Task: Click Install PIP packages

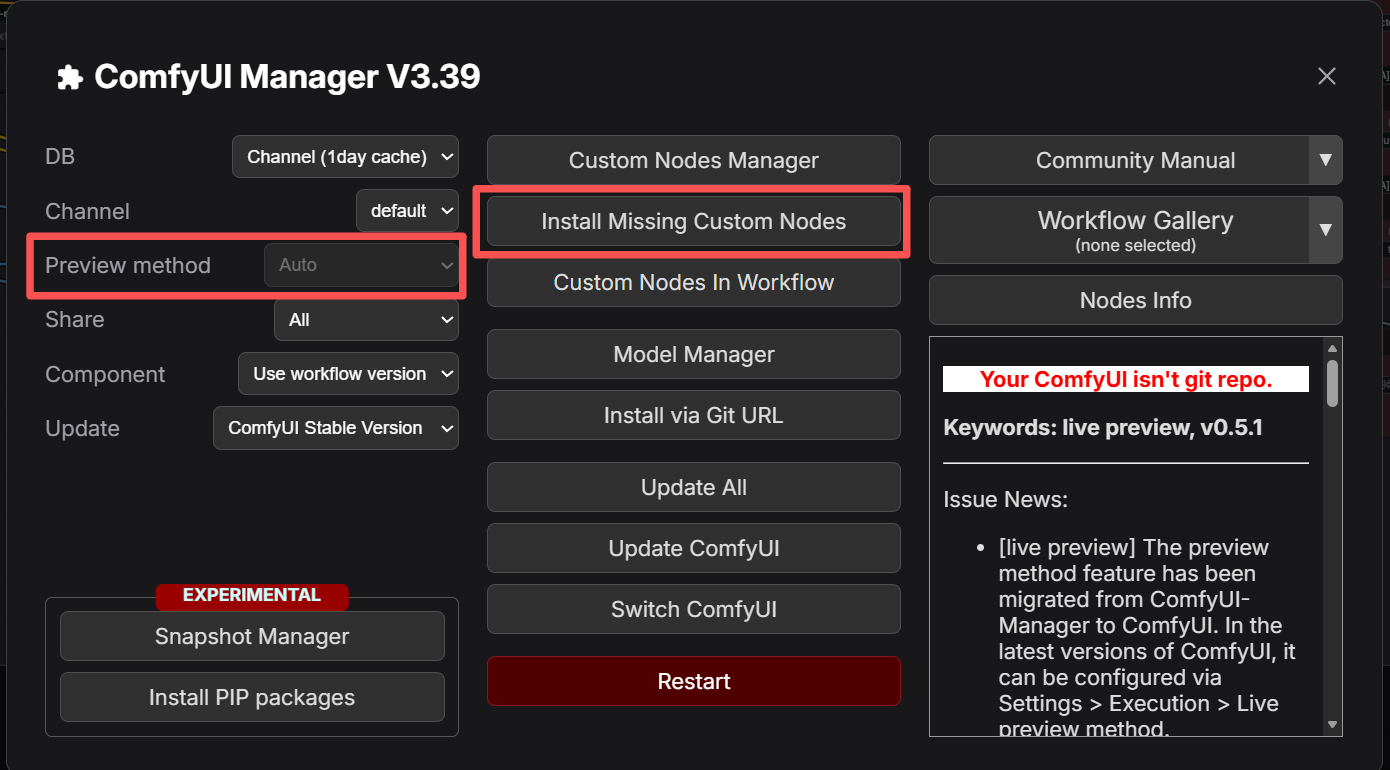Action: tap(252, 697)
